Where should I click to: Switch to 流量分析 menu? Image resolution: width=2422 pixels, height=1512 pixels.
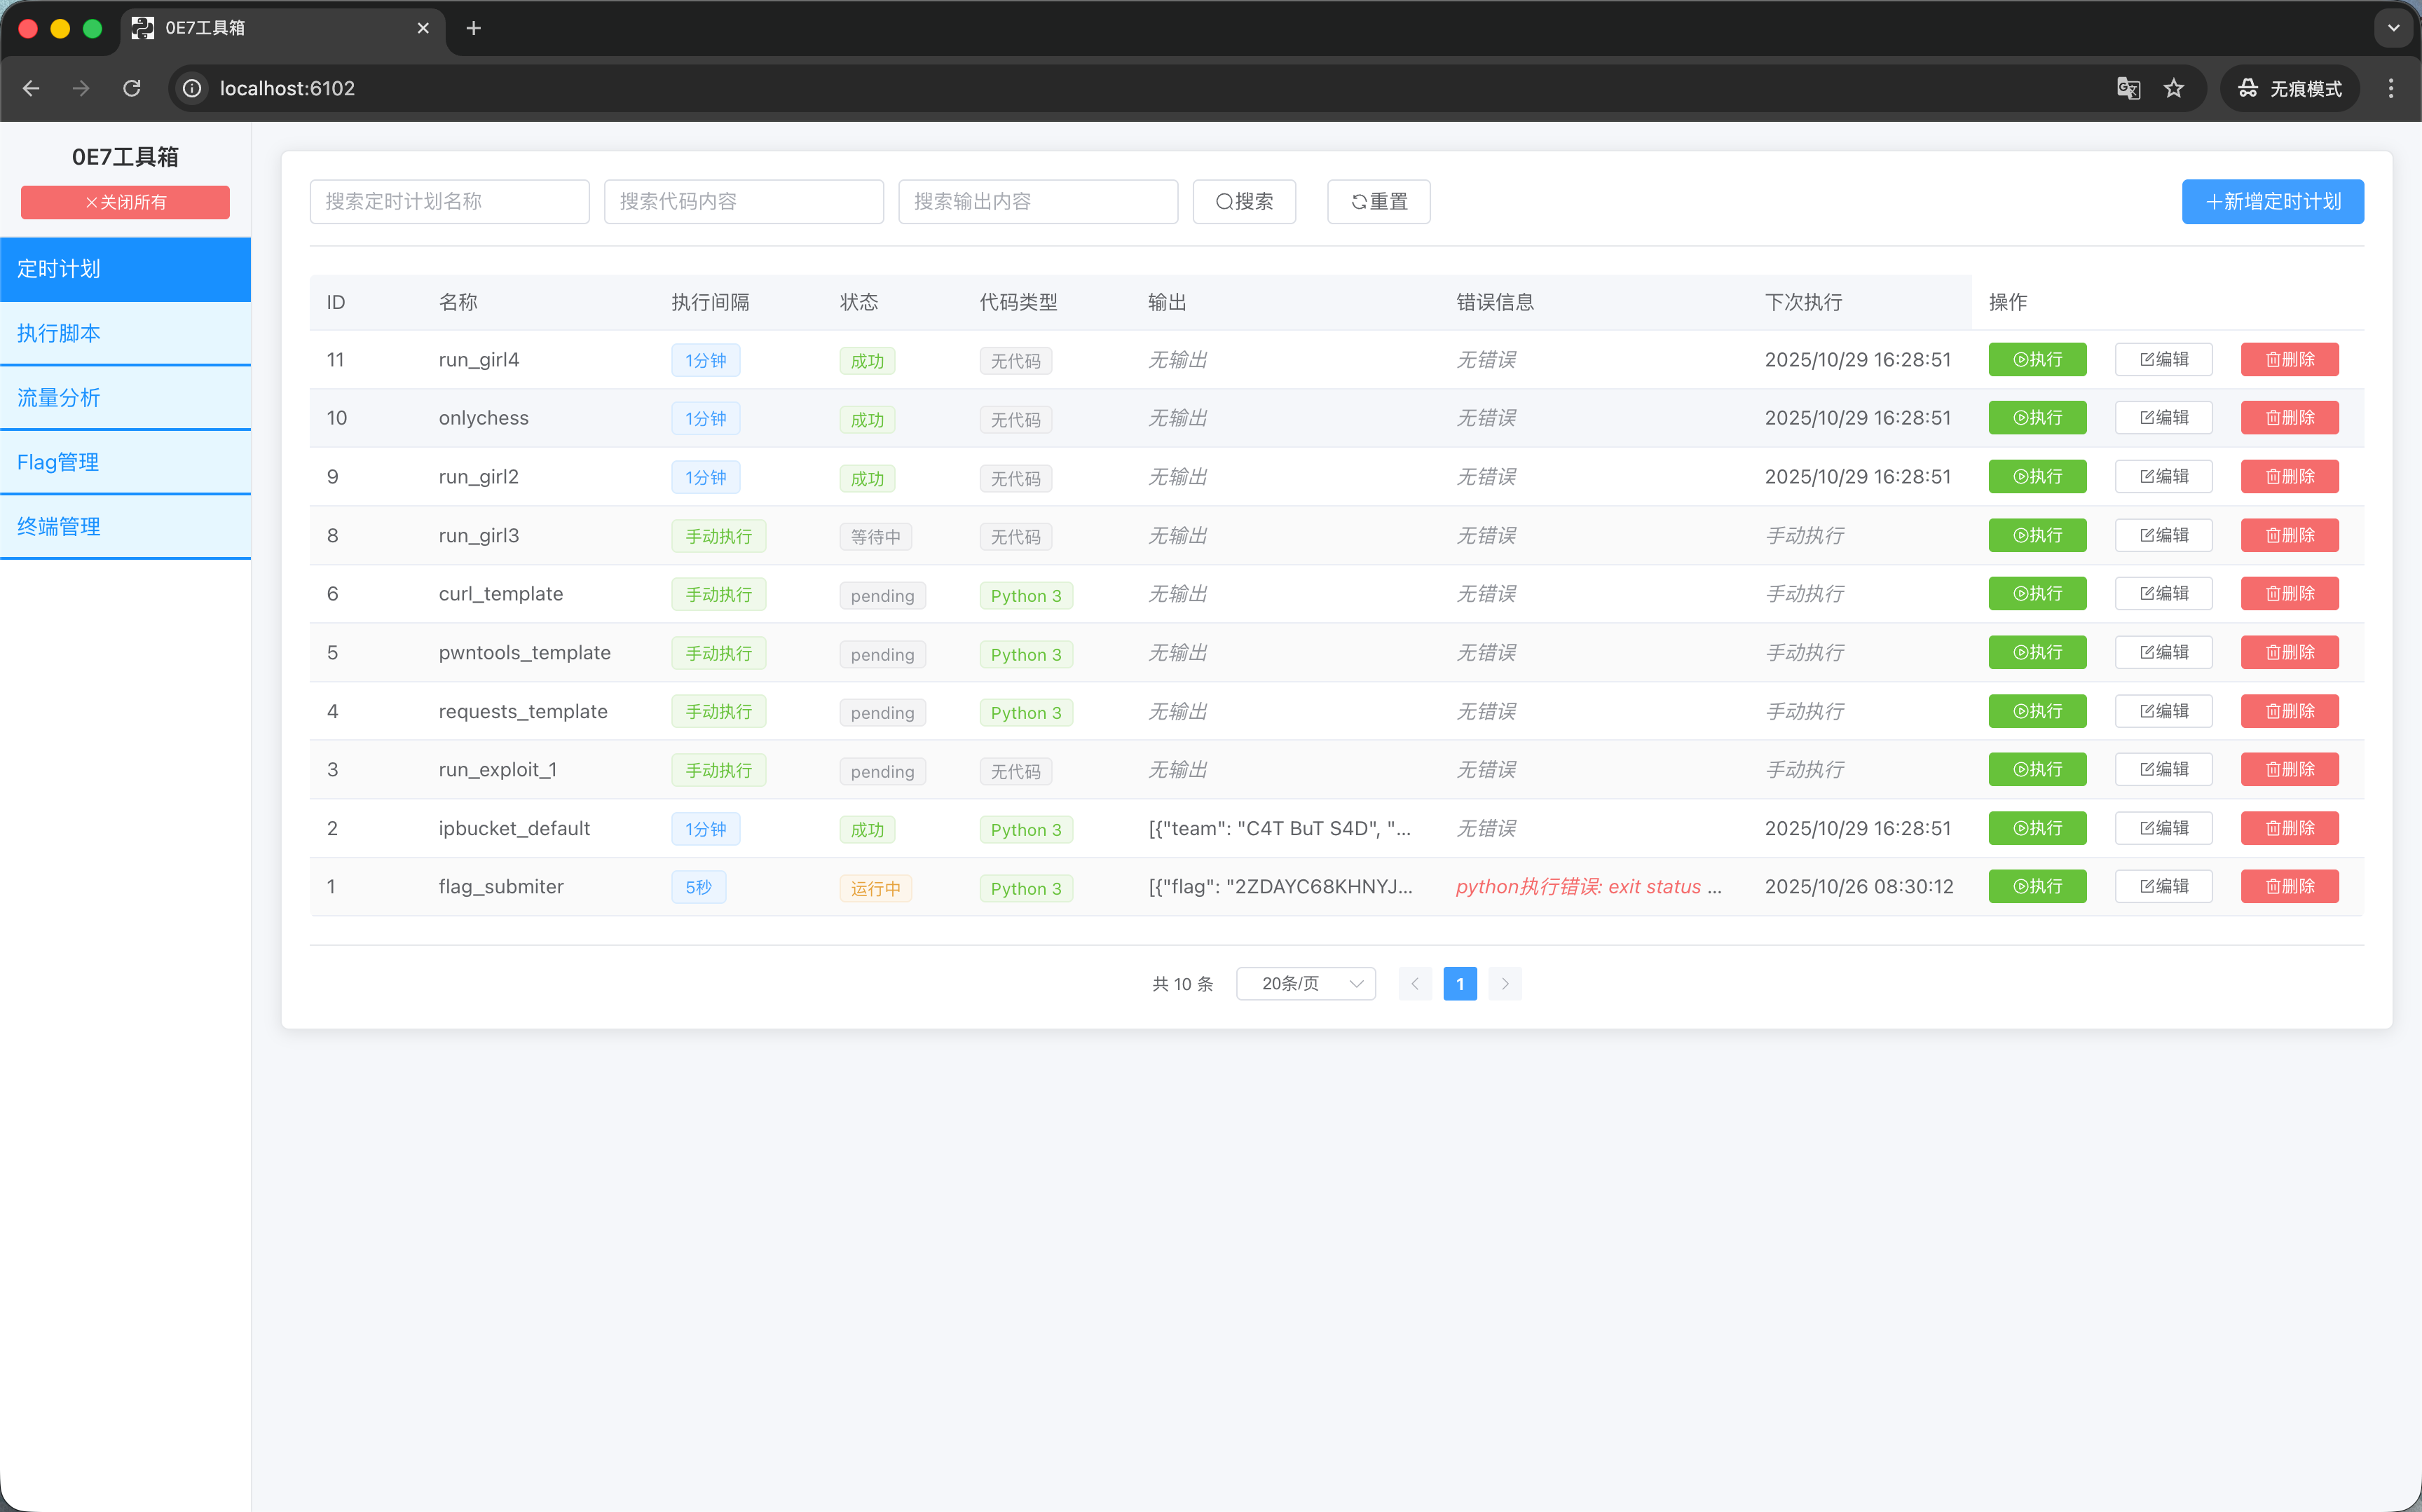(x=125, y=398)
